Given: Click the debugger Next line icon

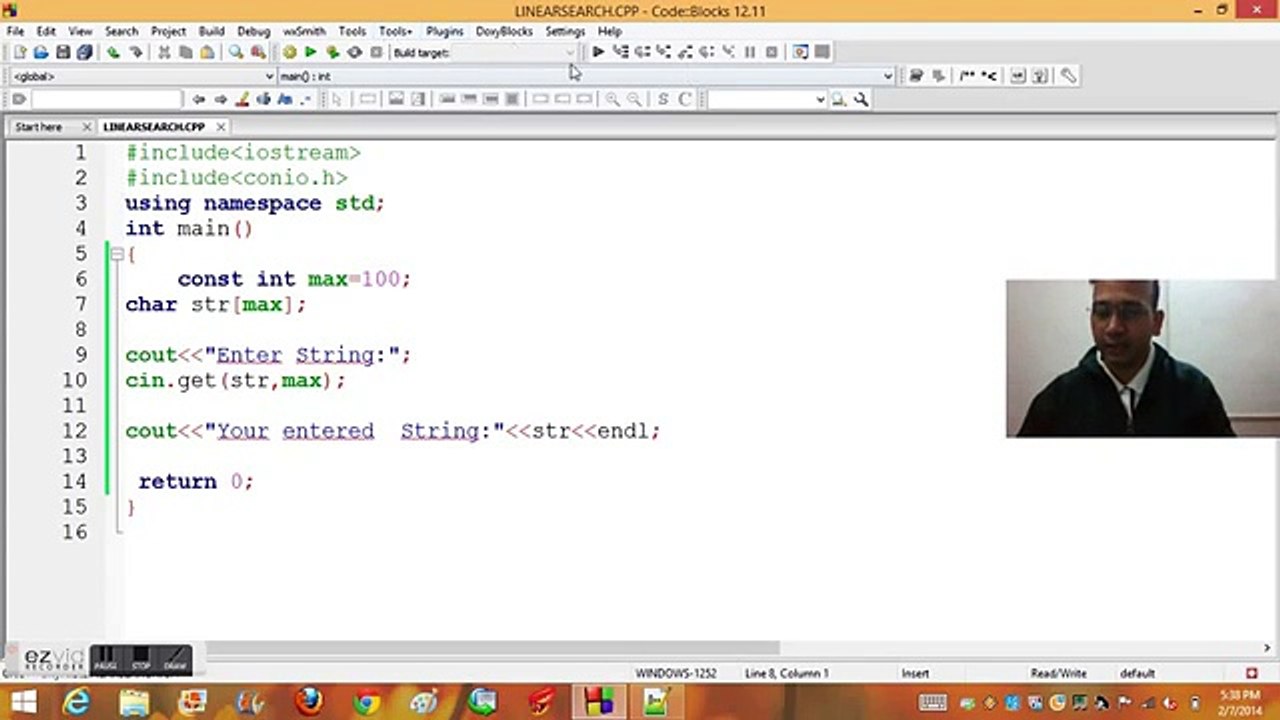Looking at the screenshot, I should 642,52.
